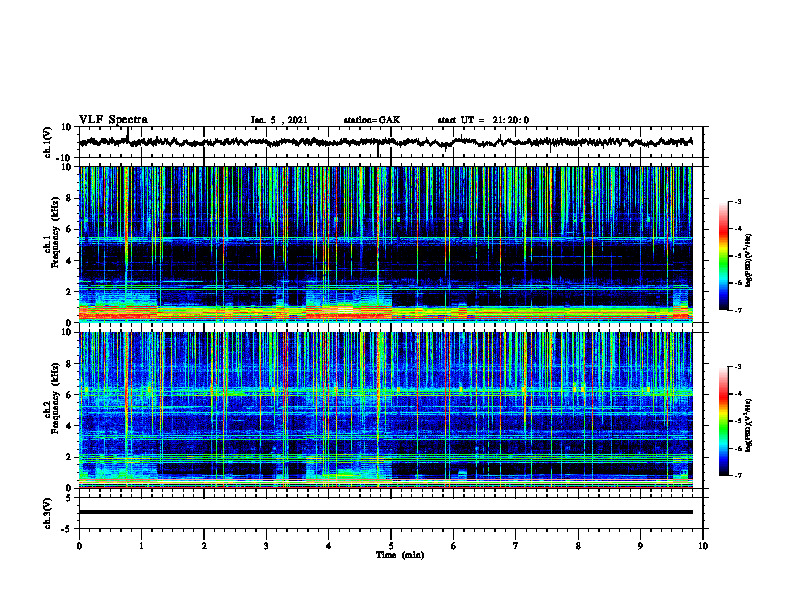Select the "station=GAK" header label
The width and height of the screenshot is (792, 612).
(x=372, y=120)
